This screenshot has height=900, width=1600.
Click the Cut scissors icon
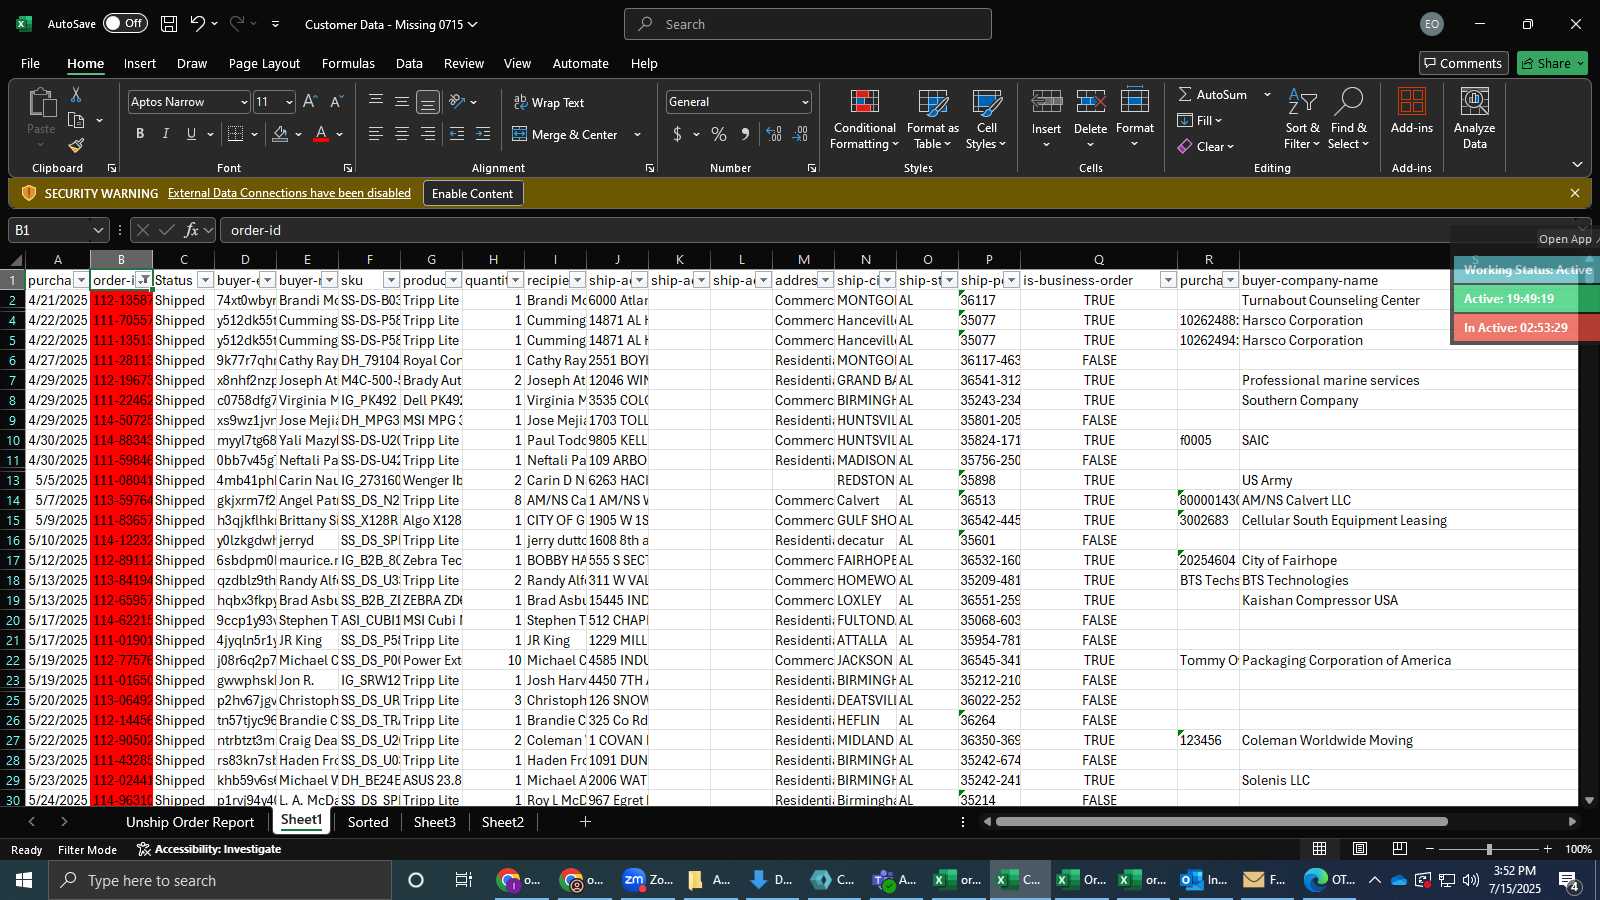pos(76,94)
